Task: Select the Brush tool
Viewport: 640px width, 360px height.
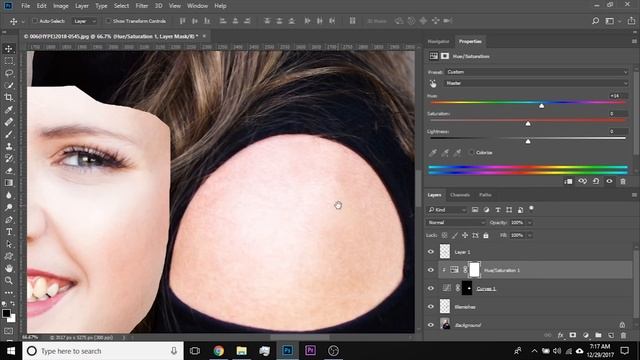Action: tap(9, 134)
